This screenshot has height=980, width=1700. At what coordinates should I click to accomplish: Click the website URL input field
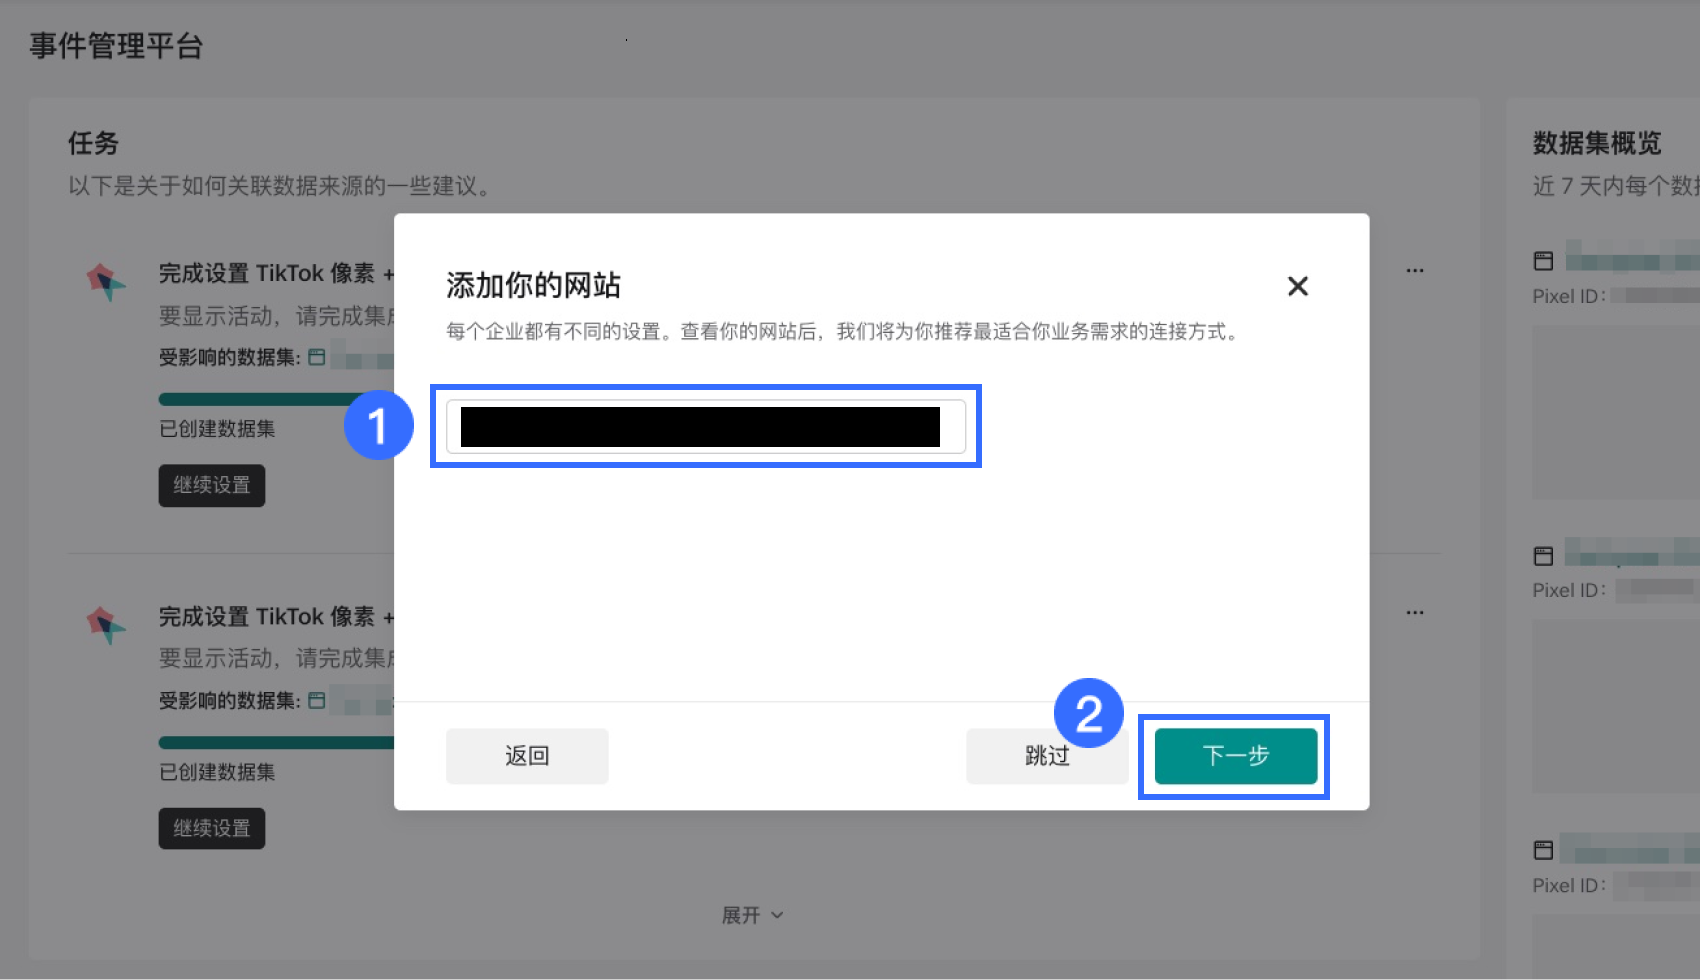[x=705, y=427]
